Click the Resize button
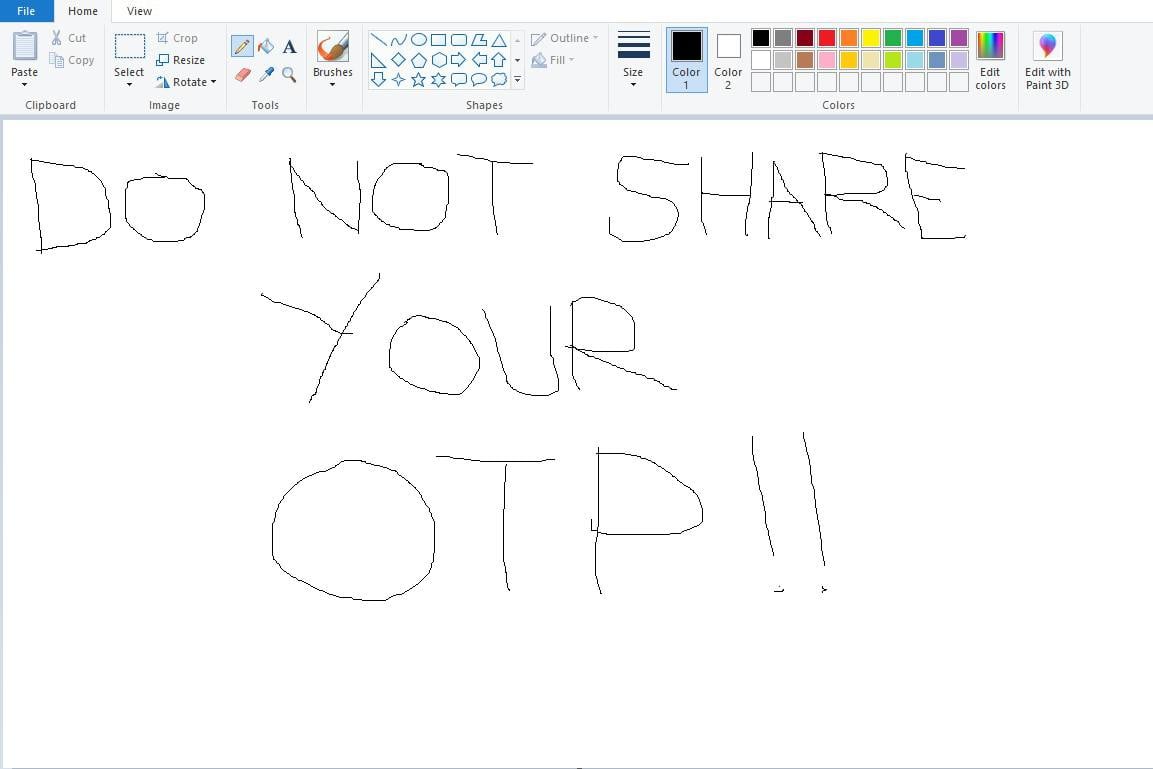 (181, 60)
